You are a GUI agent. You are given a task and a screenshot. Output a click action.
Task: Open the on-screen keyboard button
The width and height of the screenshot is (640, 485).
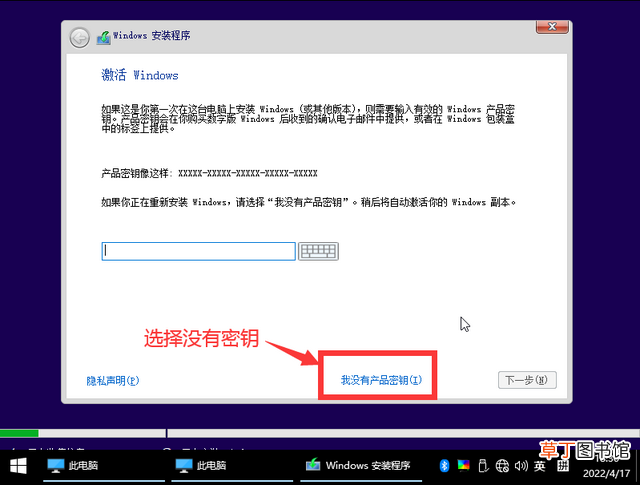pyautogui.click(x=318, y=251)
